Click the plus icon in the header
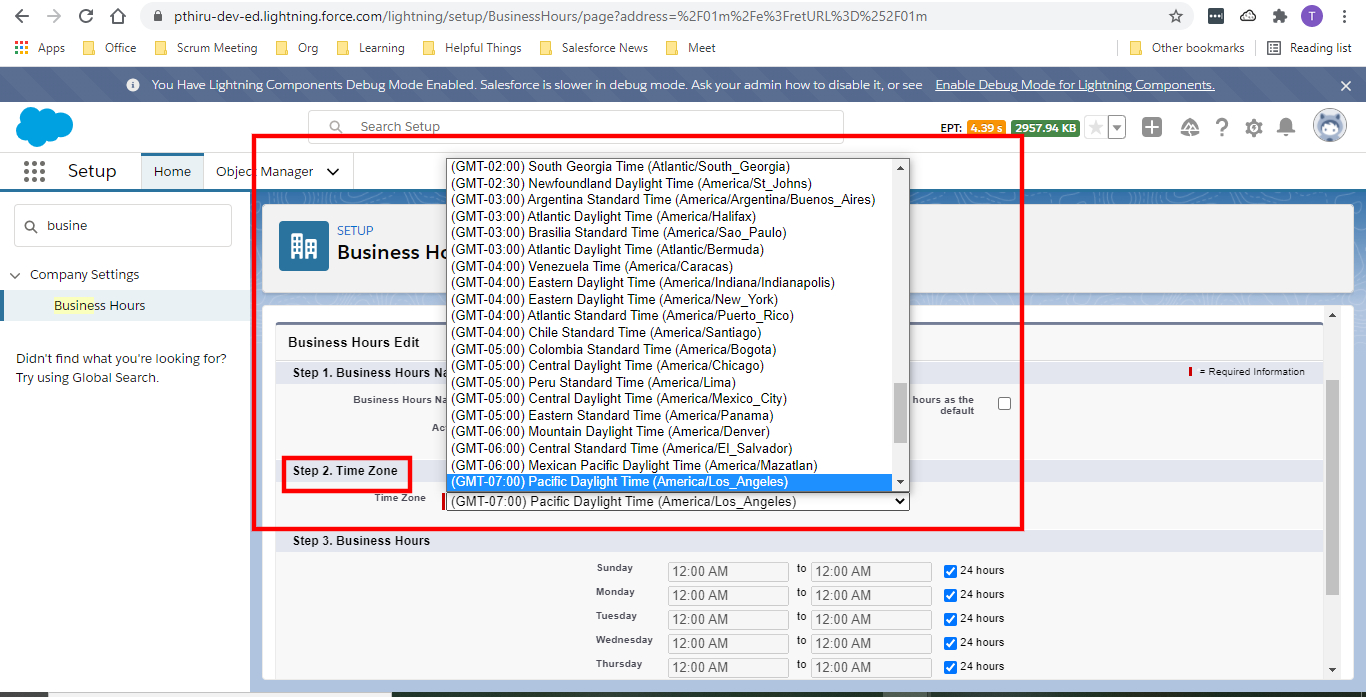 click(x=1151, y=127)
